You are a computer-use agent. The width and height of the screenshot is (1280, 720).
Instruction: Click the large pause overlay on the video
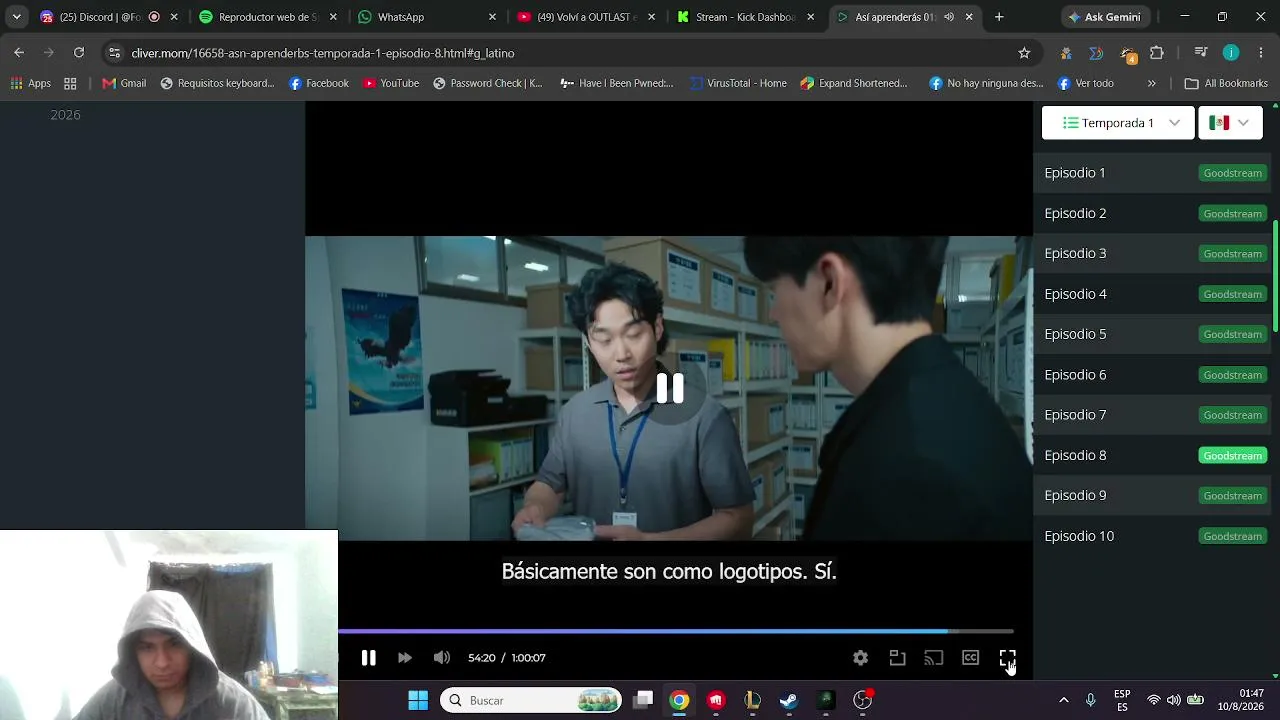(669, 388)
